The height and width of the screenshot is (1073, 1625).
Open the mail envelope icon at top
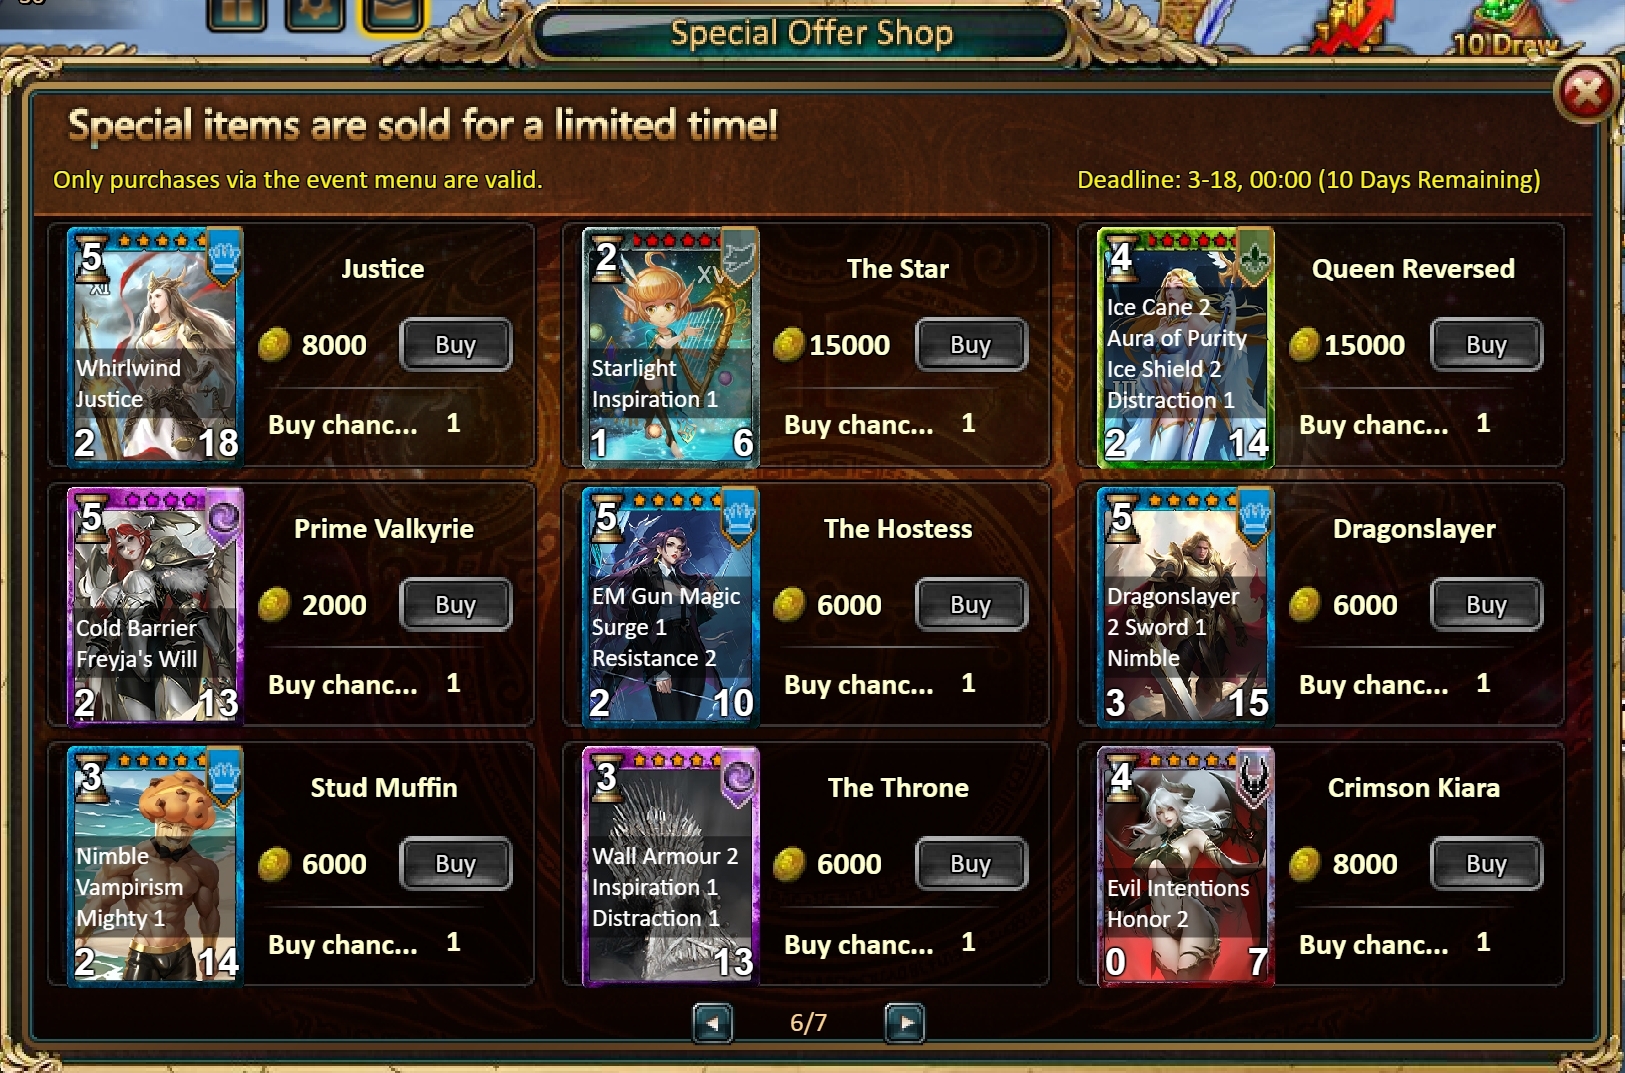tap(393, 14)
